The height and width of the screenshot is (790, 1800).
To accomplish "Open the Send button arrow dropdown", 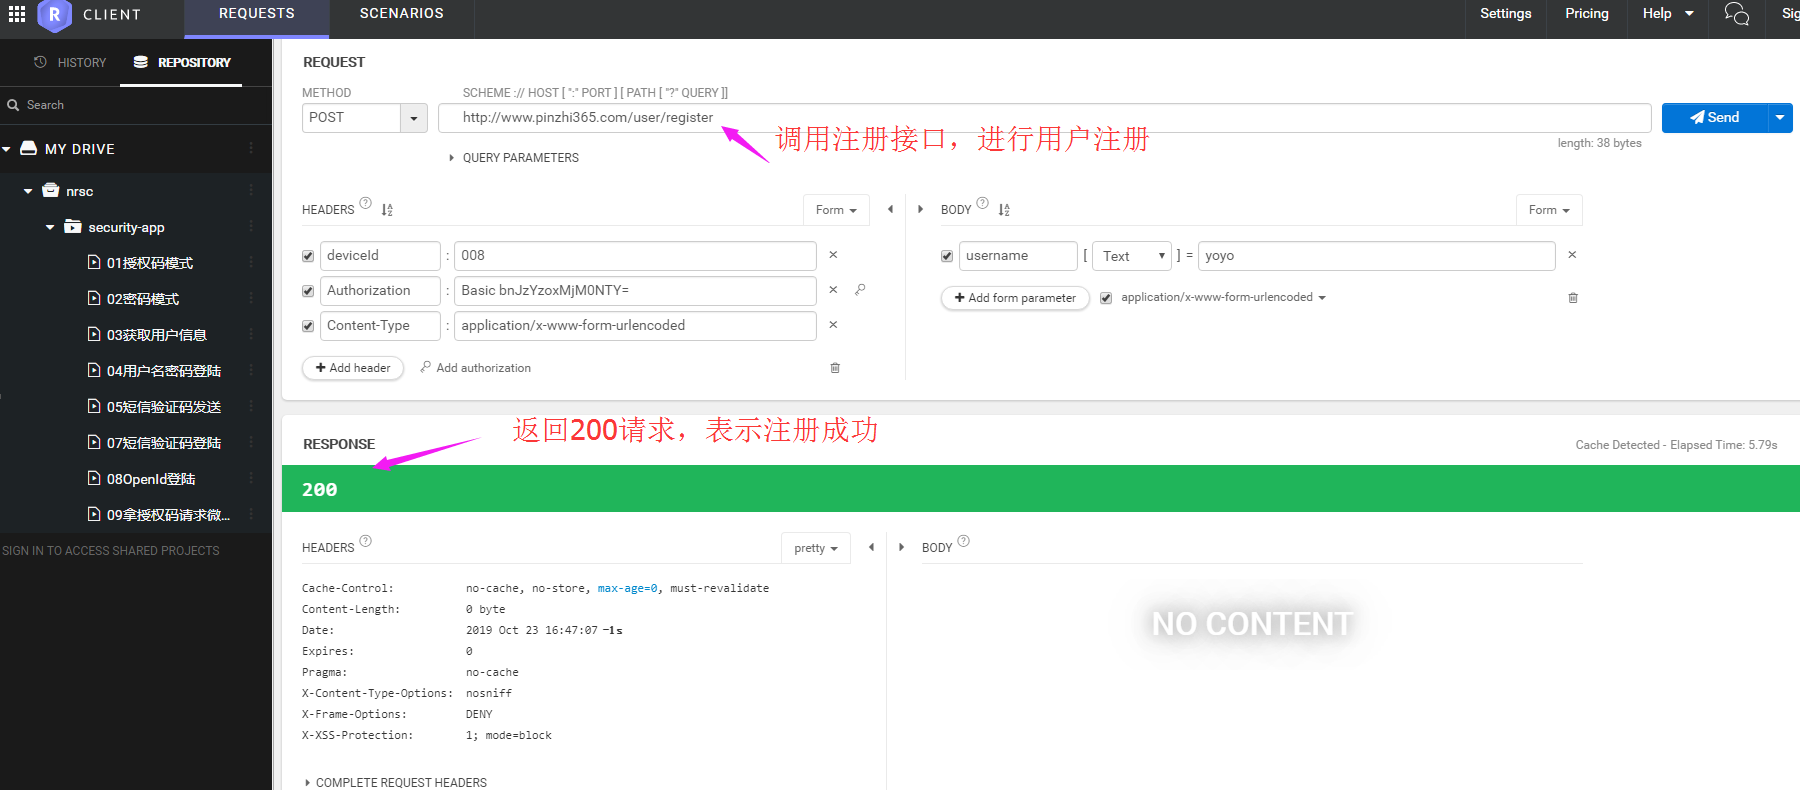I will (1780, 118).
